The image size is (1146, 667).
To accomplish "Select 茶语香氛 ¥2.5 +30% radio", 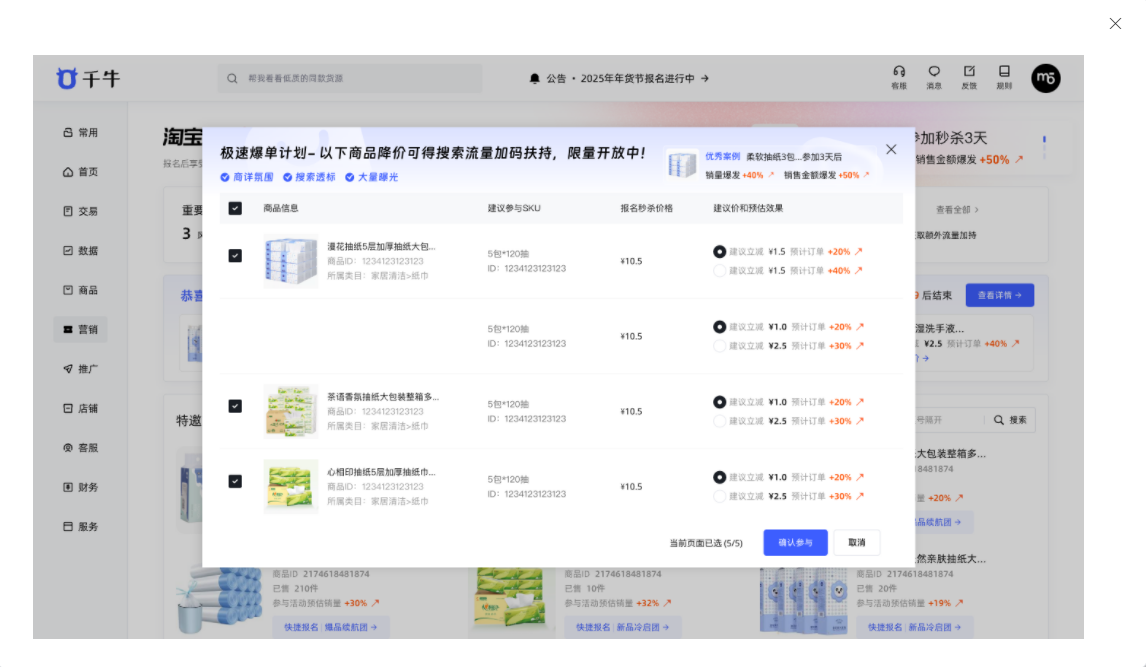I will 719,421.
